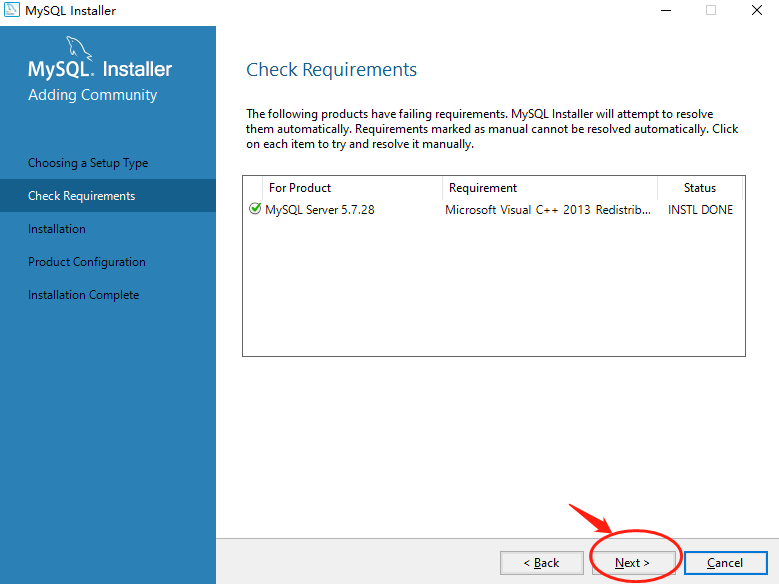Click the For Product column header

pos(352,188)
